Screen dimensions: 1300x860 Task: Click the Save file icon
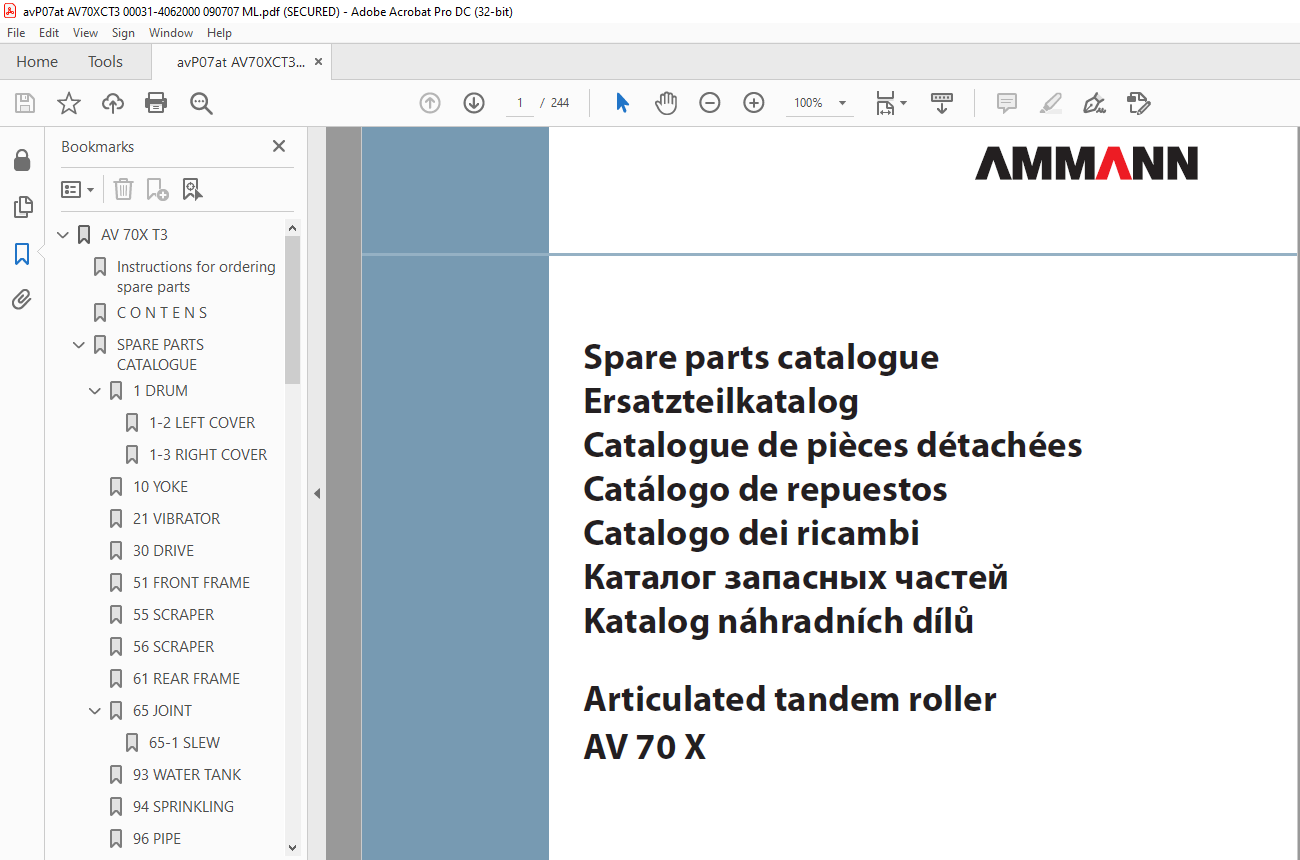(x=25, y=103)
